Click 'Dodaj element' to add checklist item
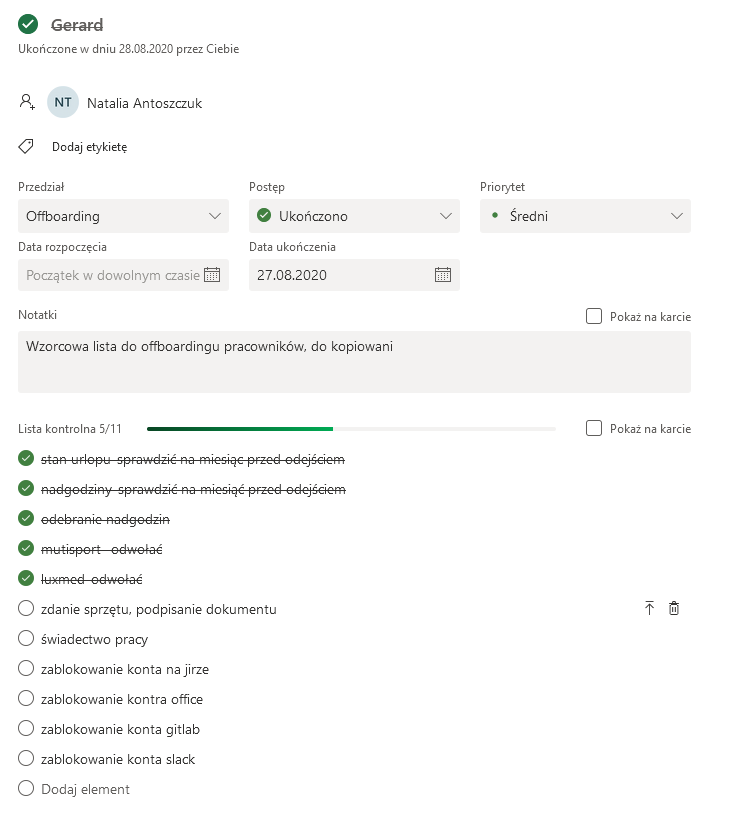This screenshot has width=740, height=814. [x=85, y=789]
